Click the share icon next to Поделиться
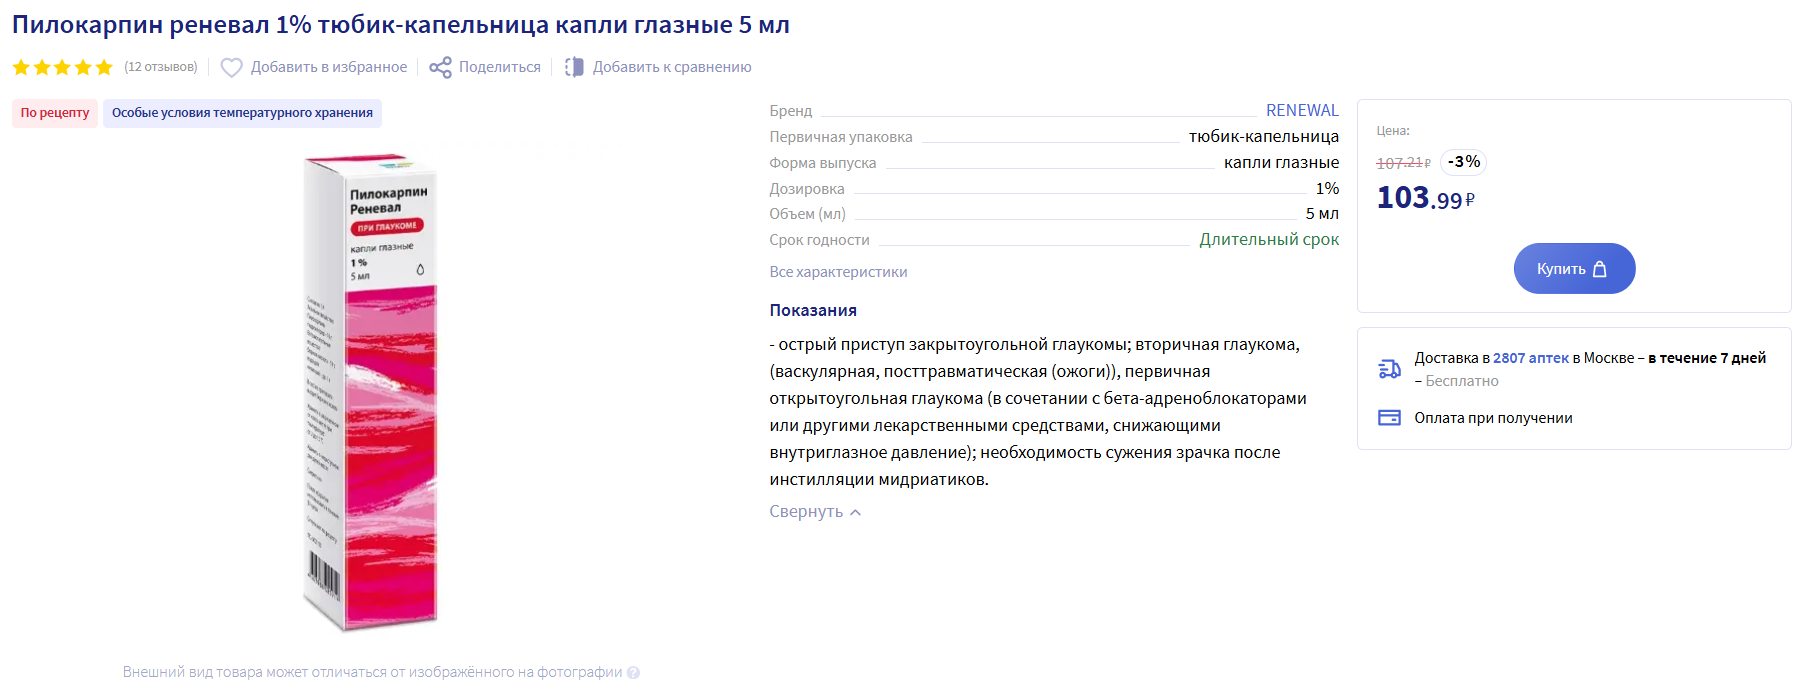The image size is (1807, 699). coord(440,67)
